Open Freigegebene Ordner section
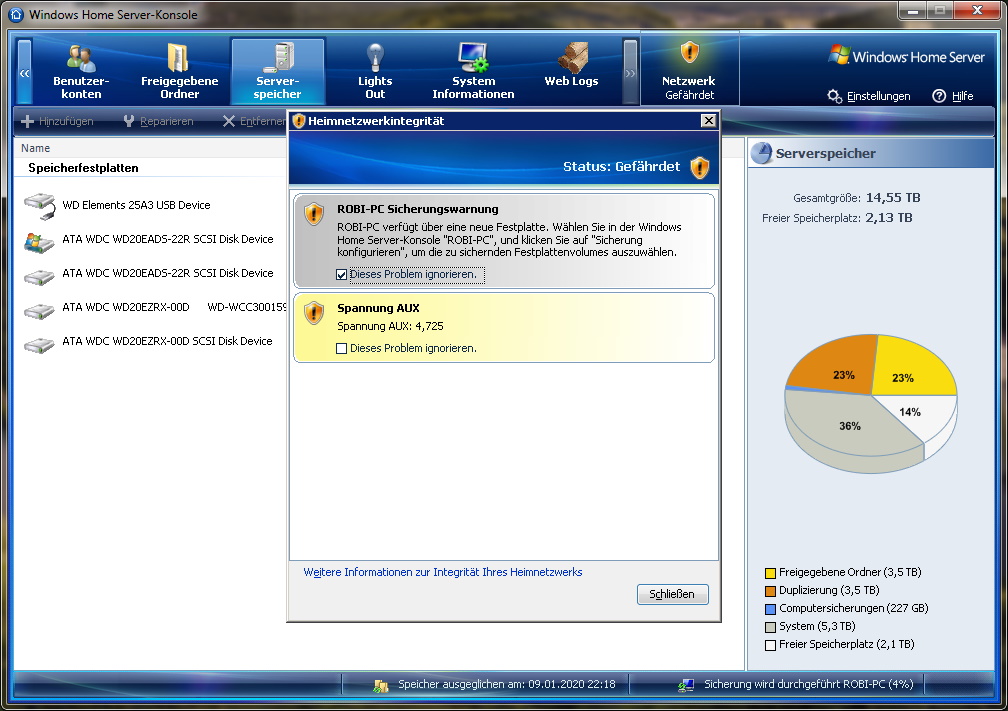 (179, 71)
